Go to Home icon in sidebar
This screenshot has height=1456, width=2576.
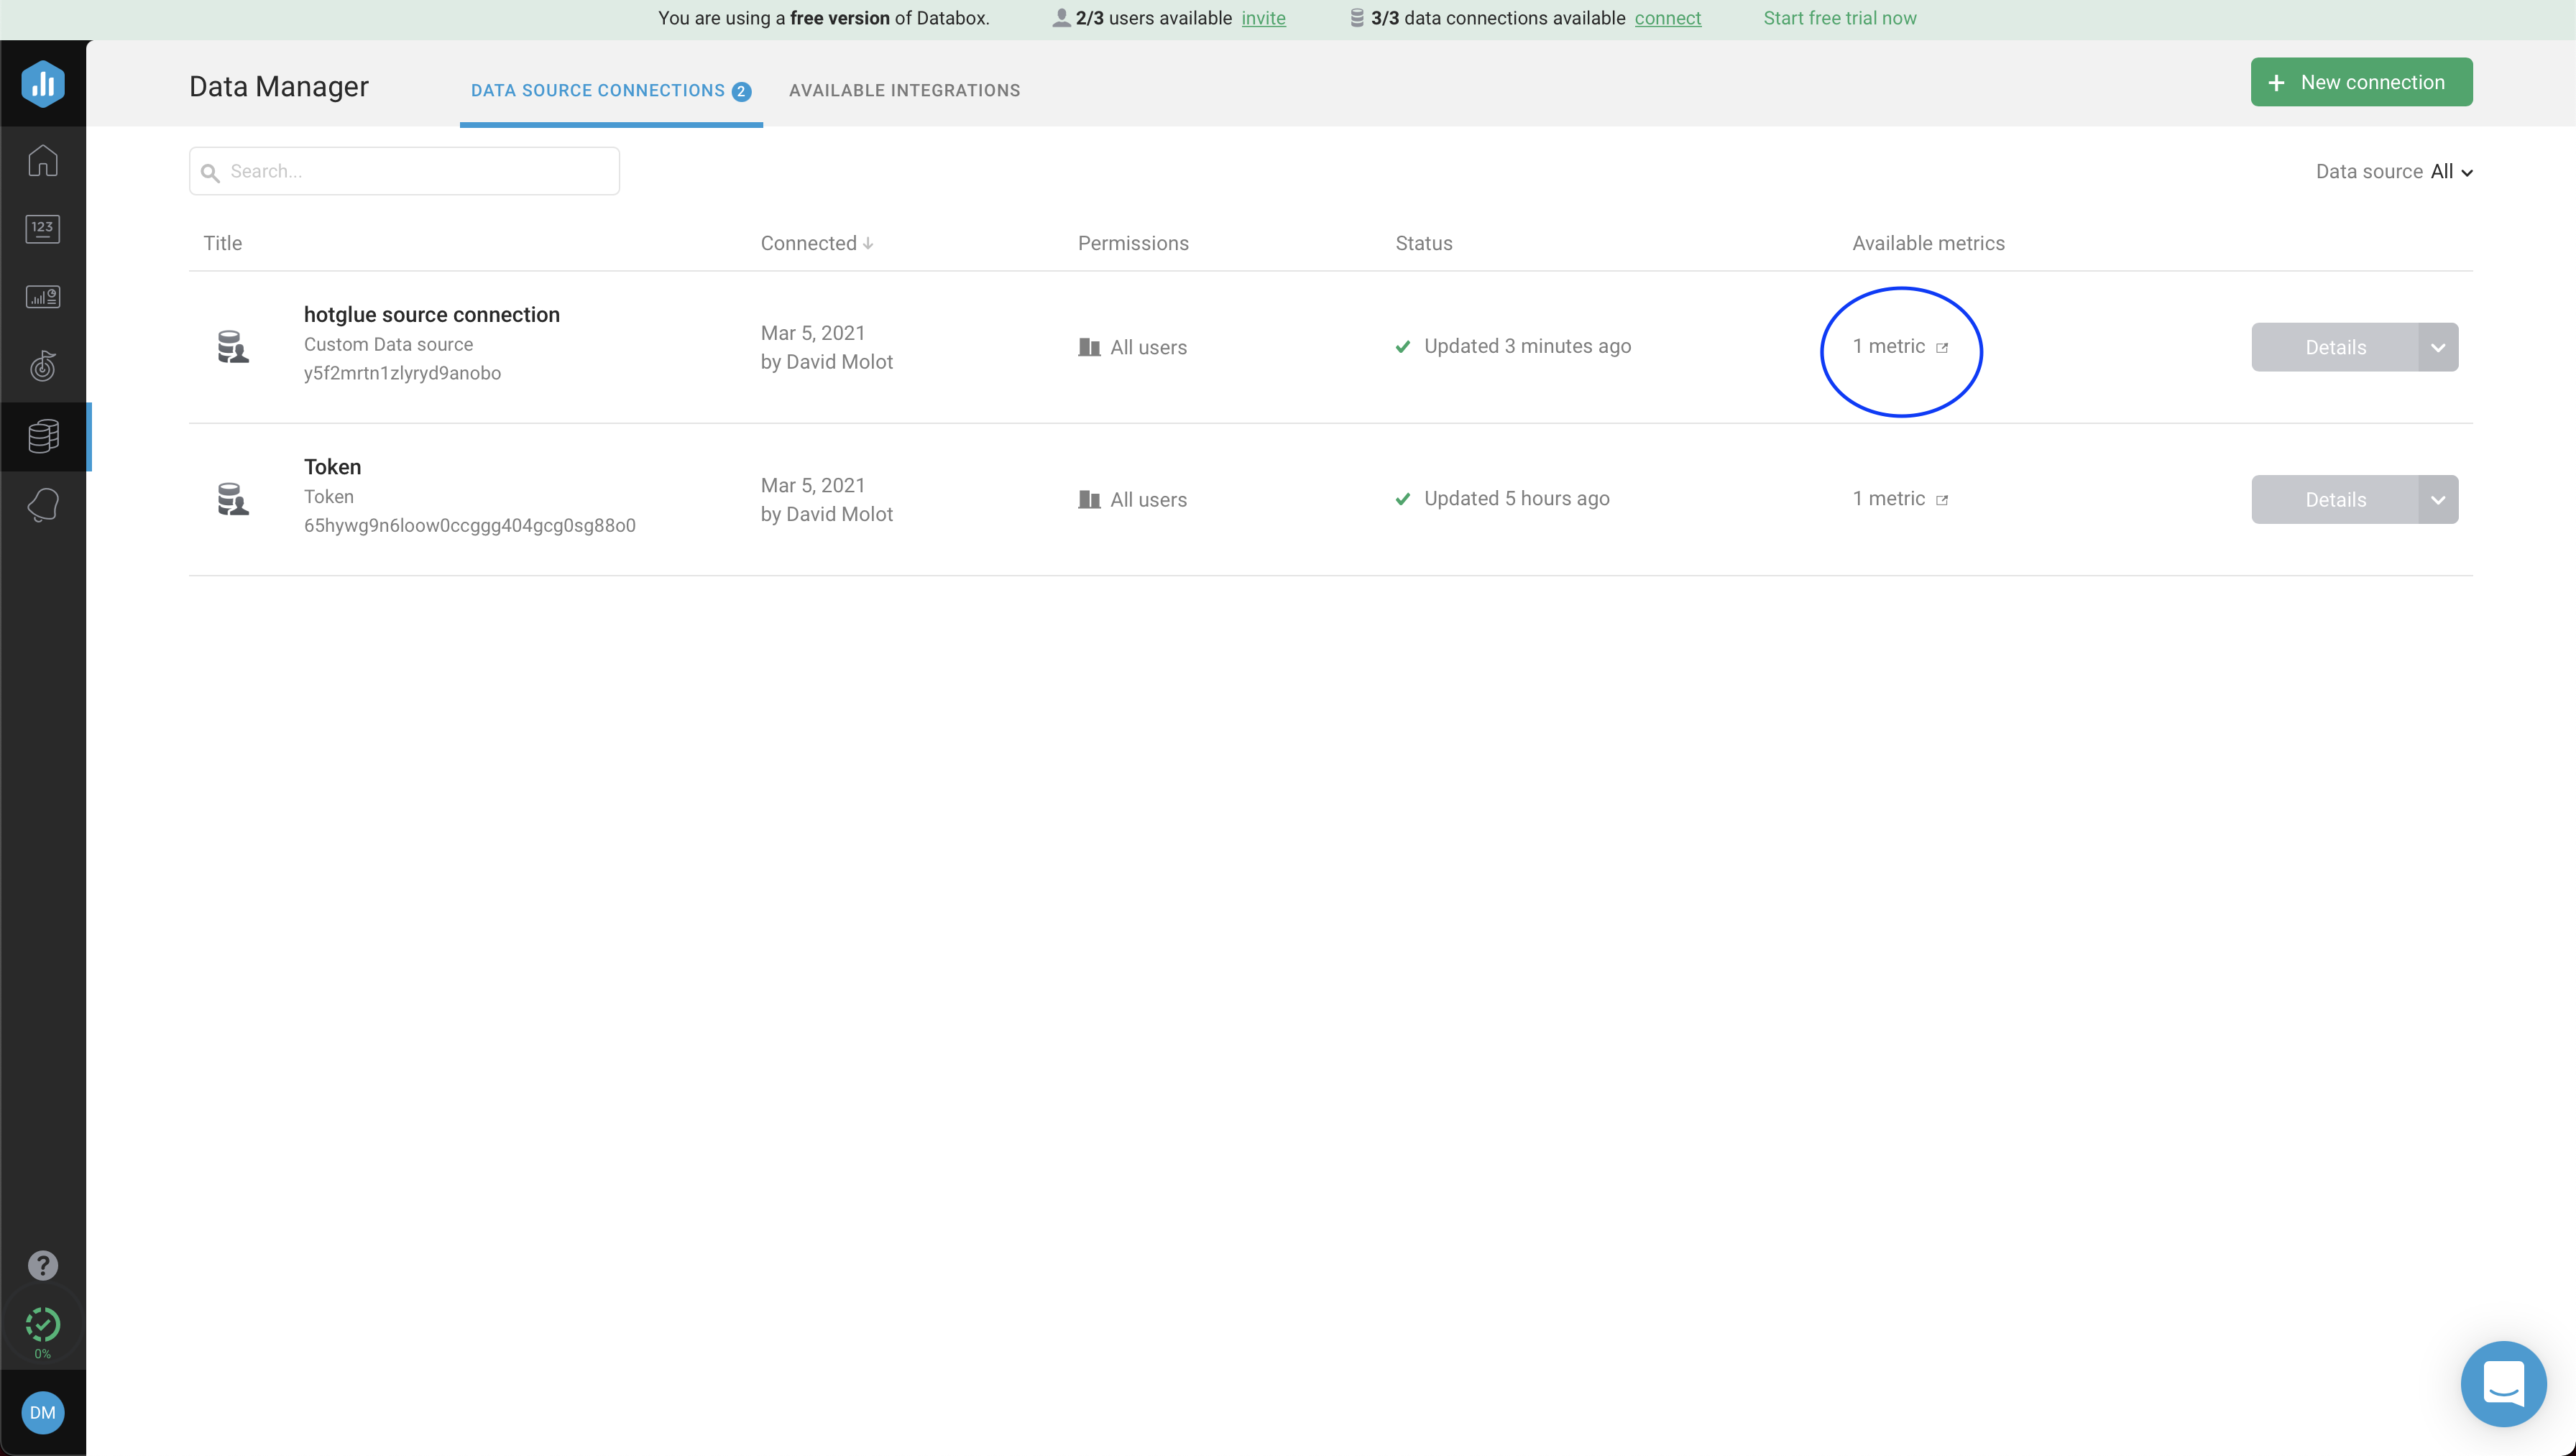(x=43, y=161)
